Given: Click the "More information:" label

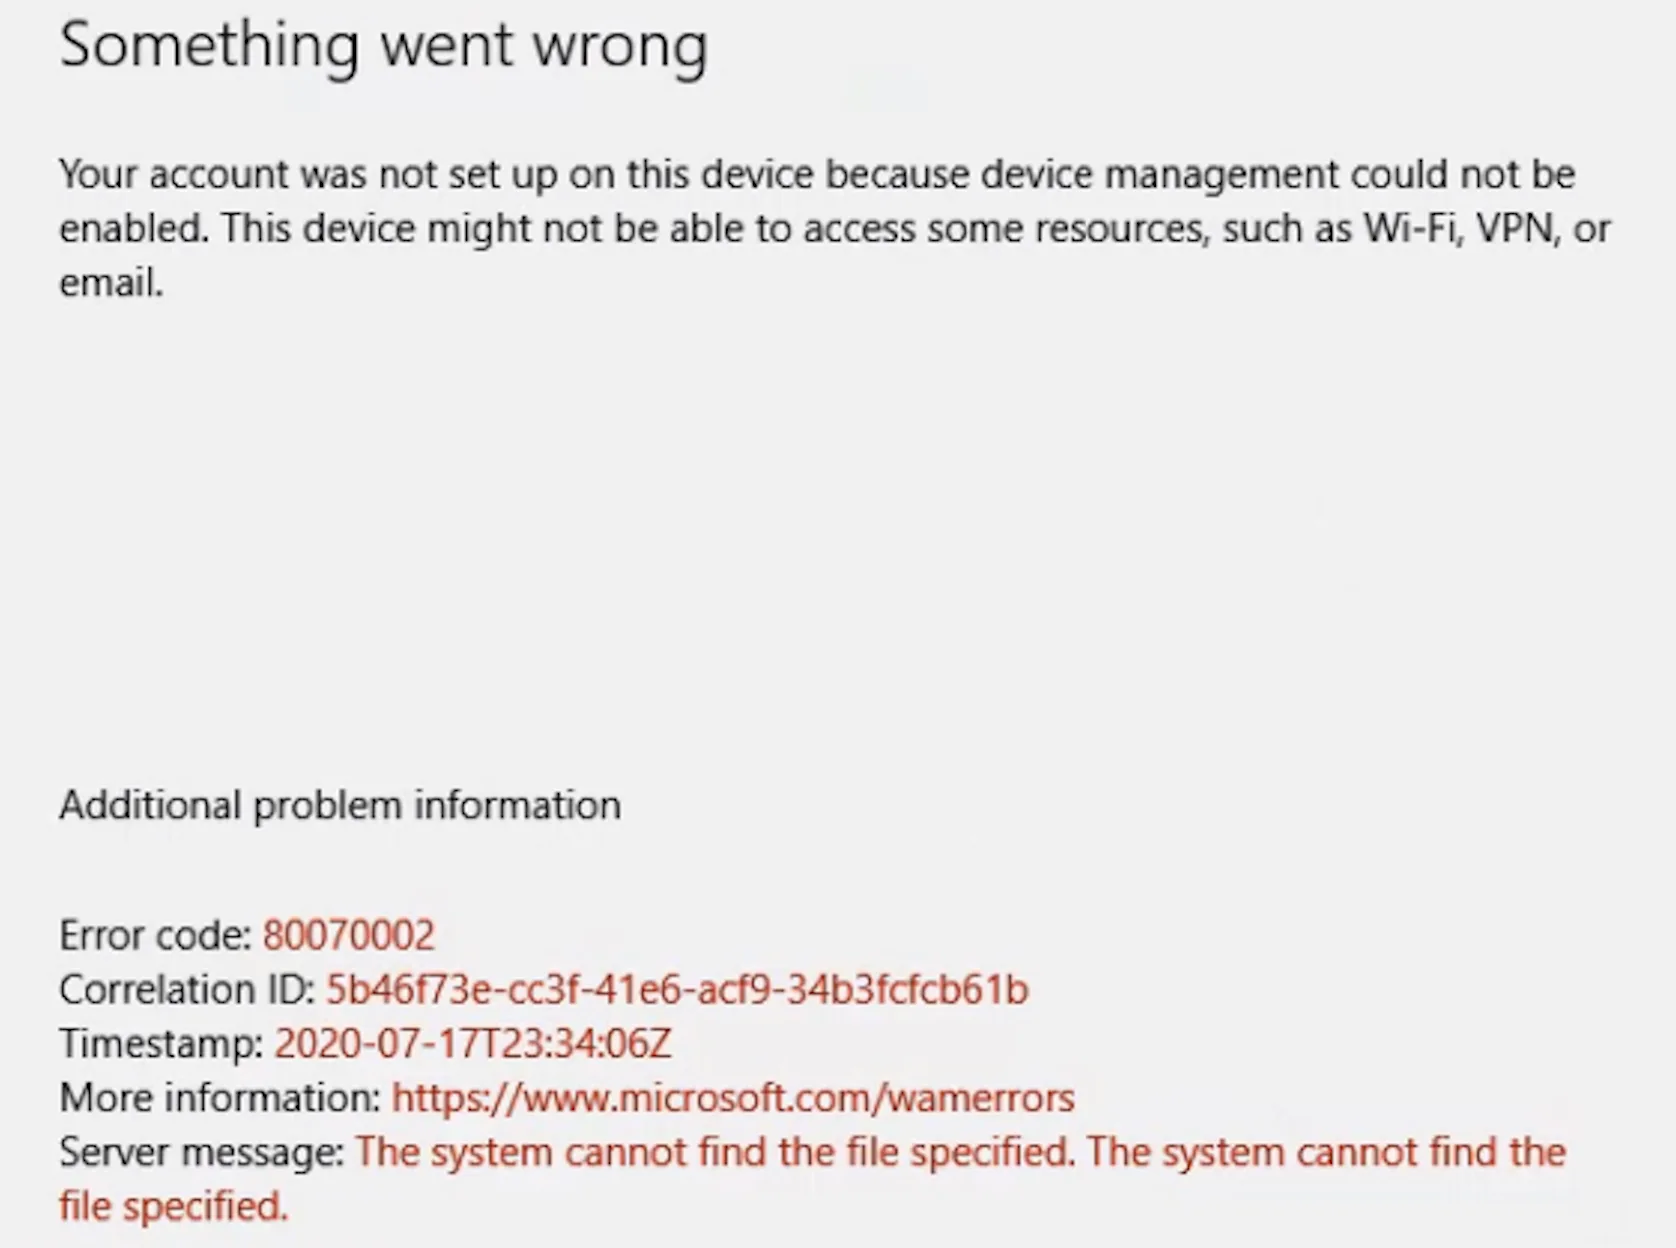Looking at the screenshot, I should (x=220, y=1098).
